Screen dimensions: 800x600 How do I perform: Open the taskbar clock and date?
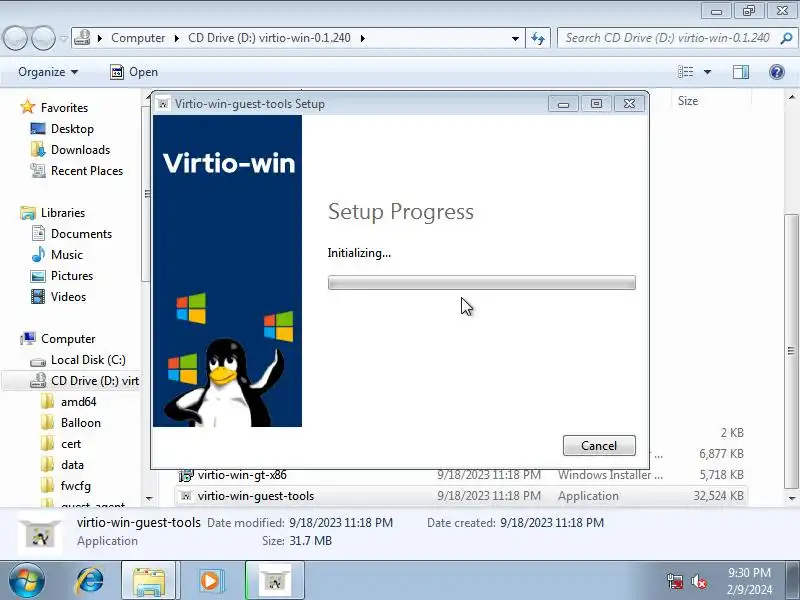(x=749, y=581)
